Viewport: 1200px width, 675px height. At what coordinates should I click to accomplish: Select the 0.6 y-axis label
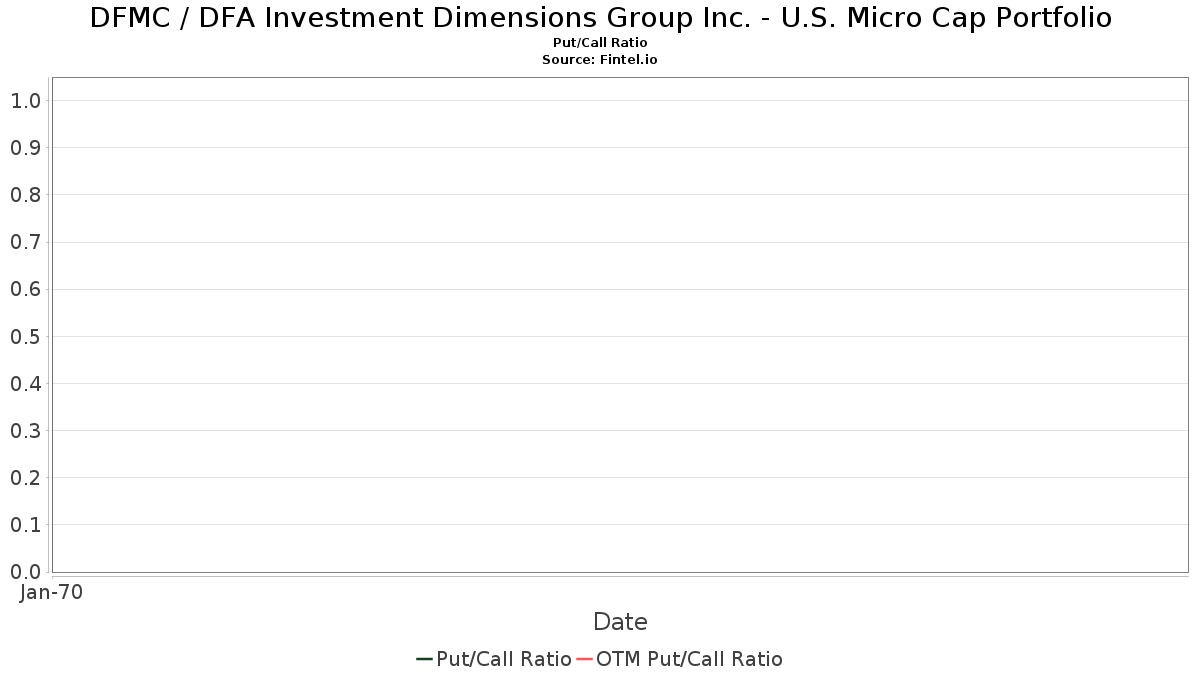coord(25,289)
